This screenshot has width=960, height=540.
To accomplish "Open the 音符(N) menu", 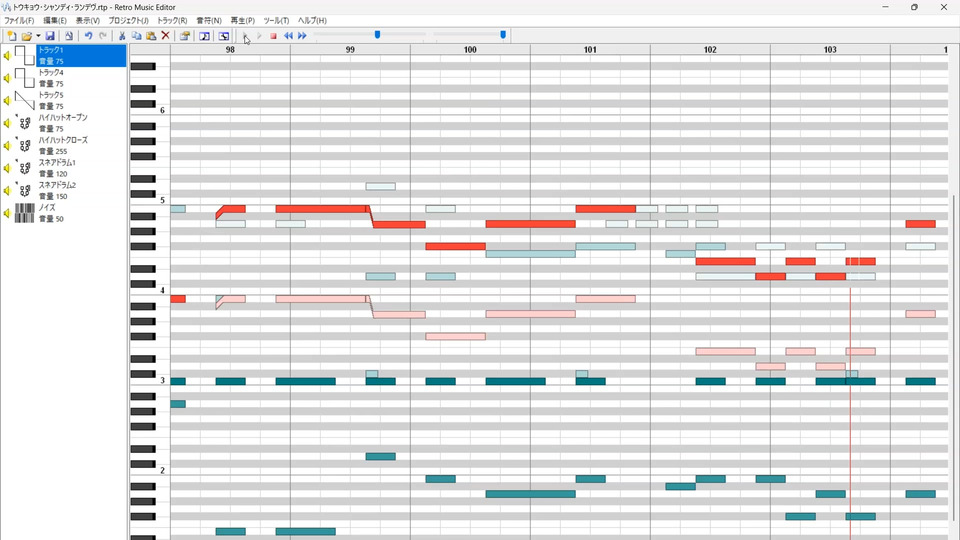I will pyautogui.click(x=209, y=20).
